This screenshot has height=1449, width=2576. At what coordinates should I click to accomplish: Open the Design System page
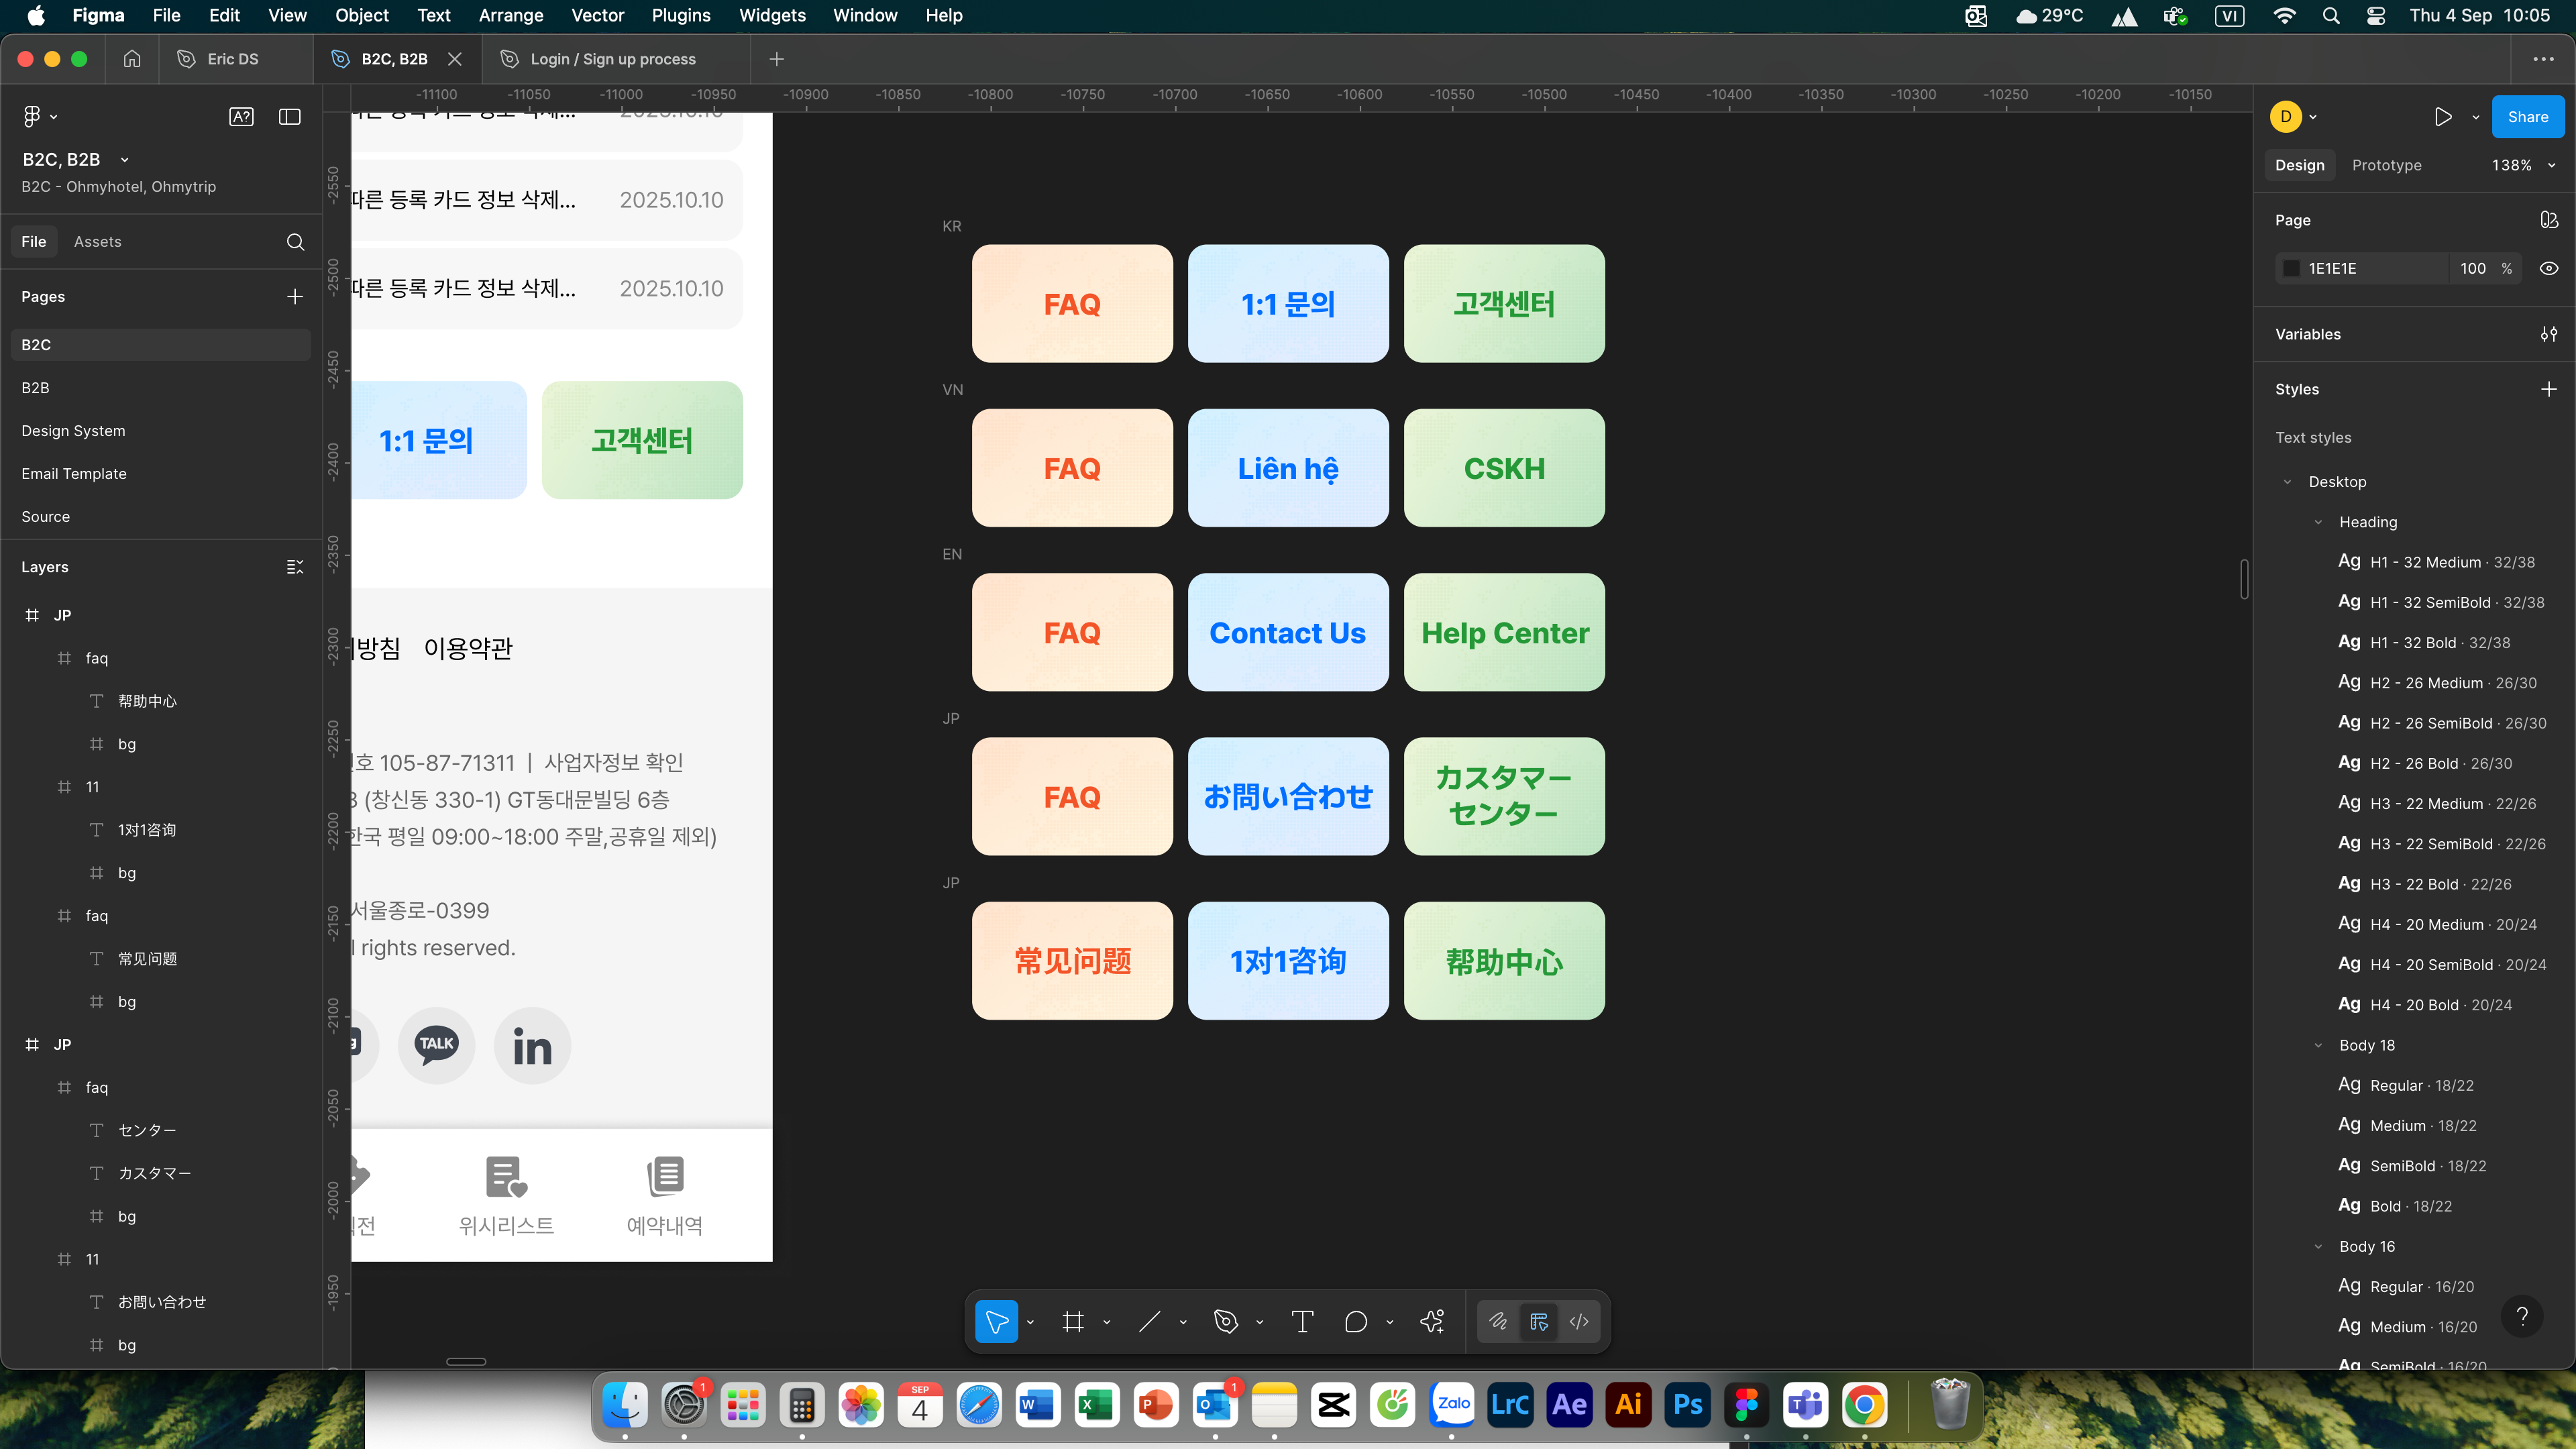click(x=73, y=431)
